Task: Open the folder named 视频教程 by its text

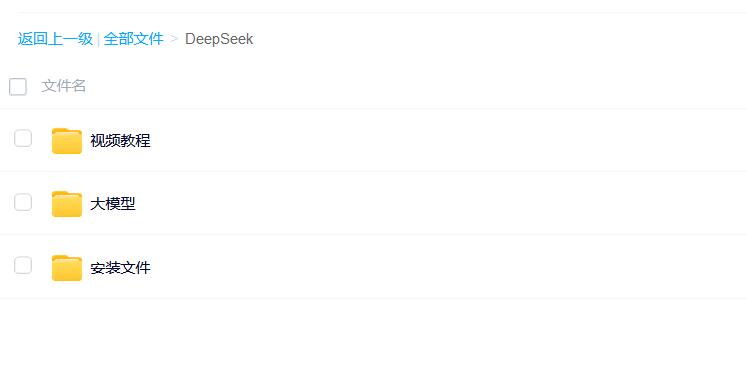Action: click(x=121, y=141)
